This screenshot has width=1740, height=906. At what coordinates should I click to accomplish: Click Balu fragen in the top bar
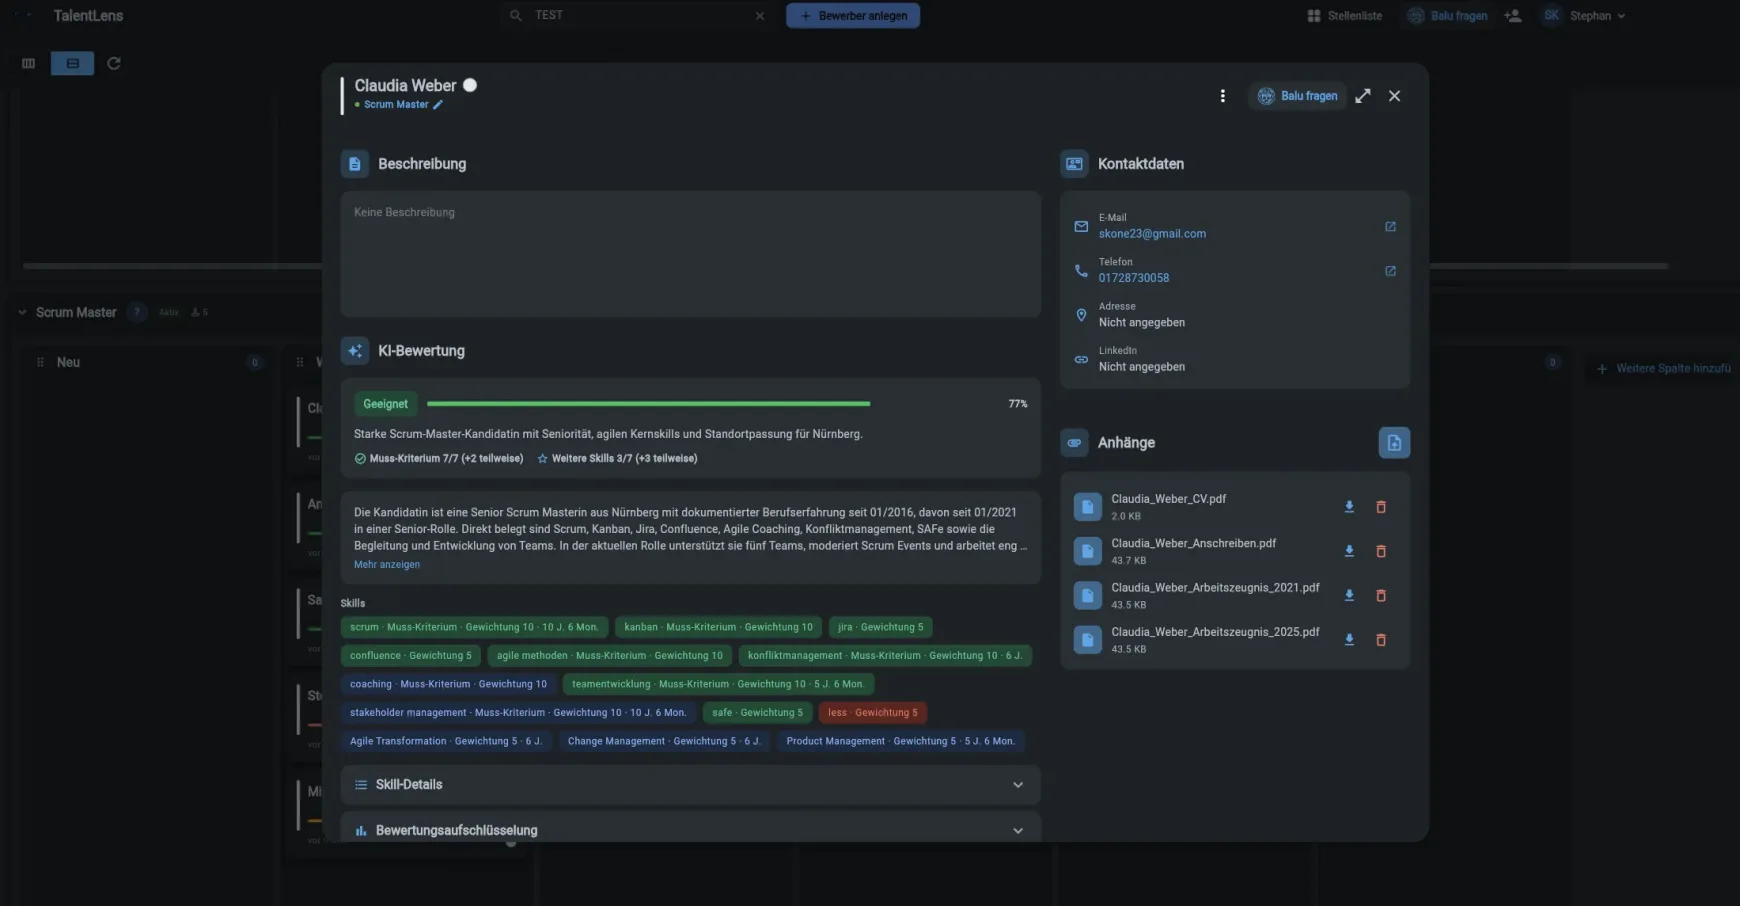1448,16
